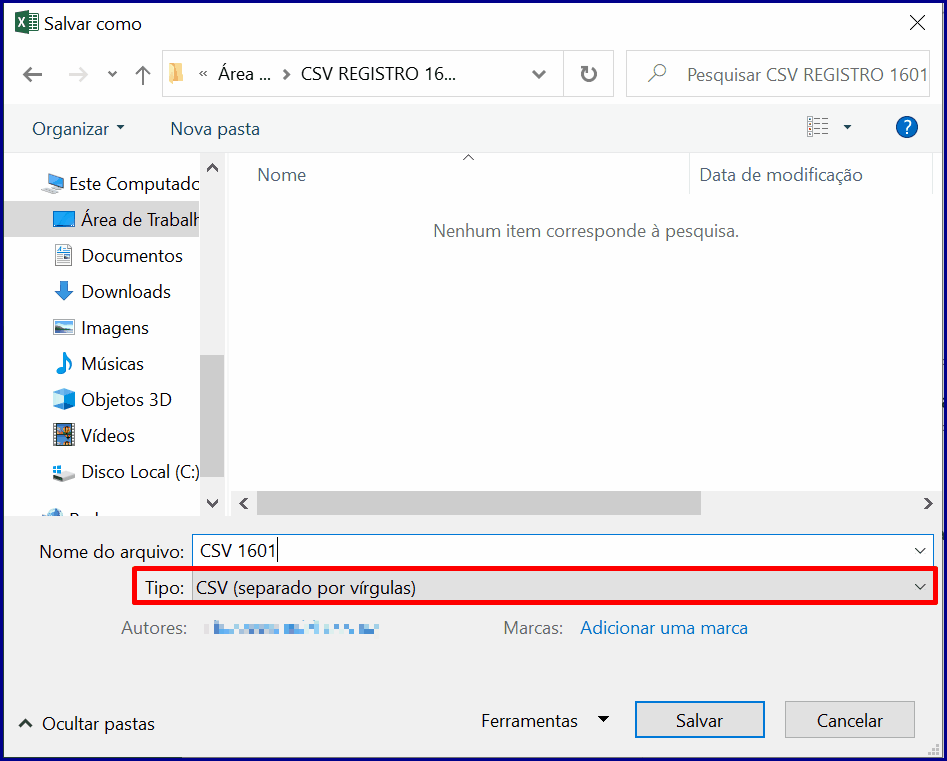
Task: Click the Objetos 3D cube icon
Action: 63,400
